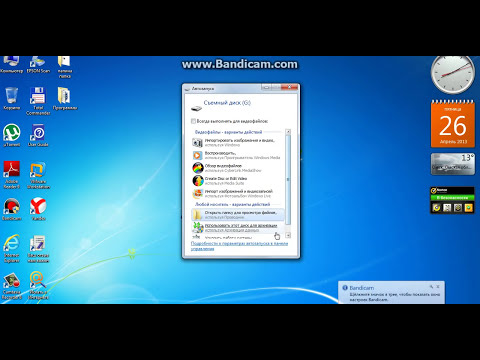Select the Adobe Reader shortcut
Screen dimensions: 480x360
pyautogui.click(x=12, y=175)
